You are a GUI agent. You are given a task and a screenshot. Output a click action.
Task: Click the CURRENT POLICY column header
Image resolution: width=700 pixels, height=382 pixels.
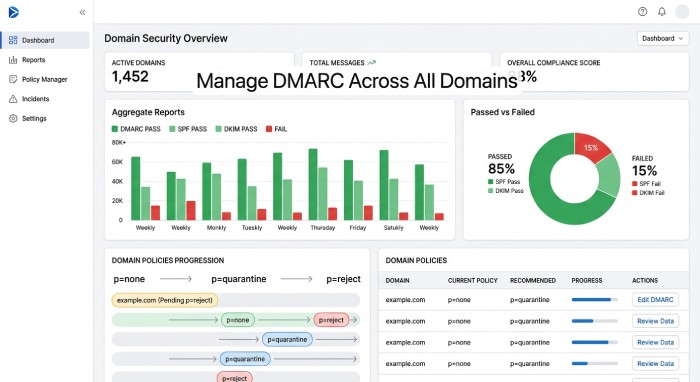[x=472, y=281]
